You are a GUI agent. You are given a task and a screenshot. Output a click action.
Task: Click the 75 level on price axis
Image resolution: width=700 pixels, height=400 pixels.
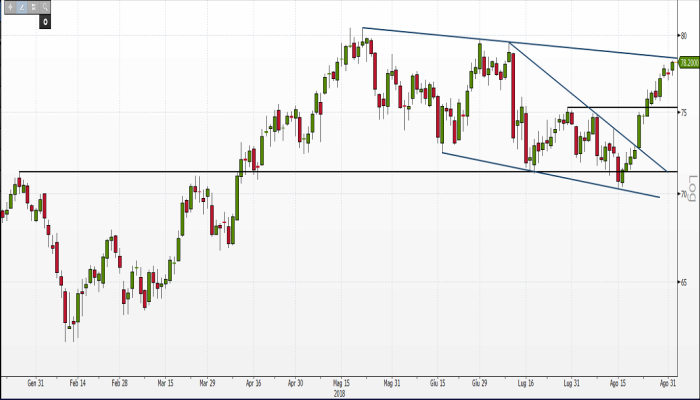(685, 113)
